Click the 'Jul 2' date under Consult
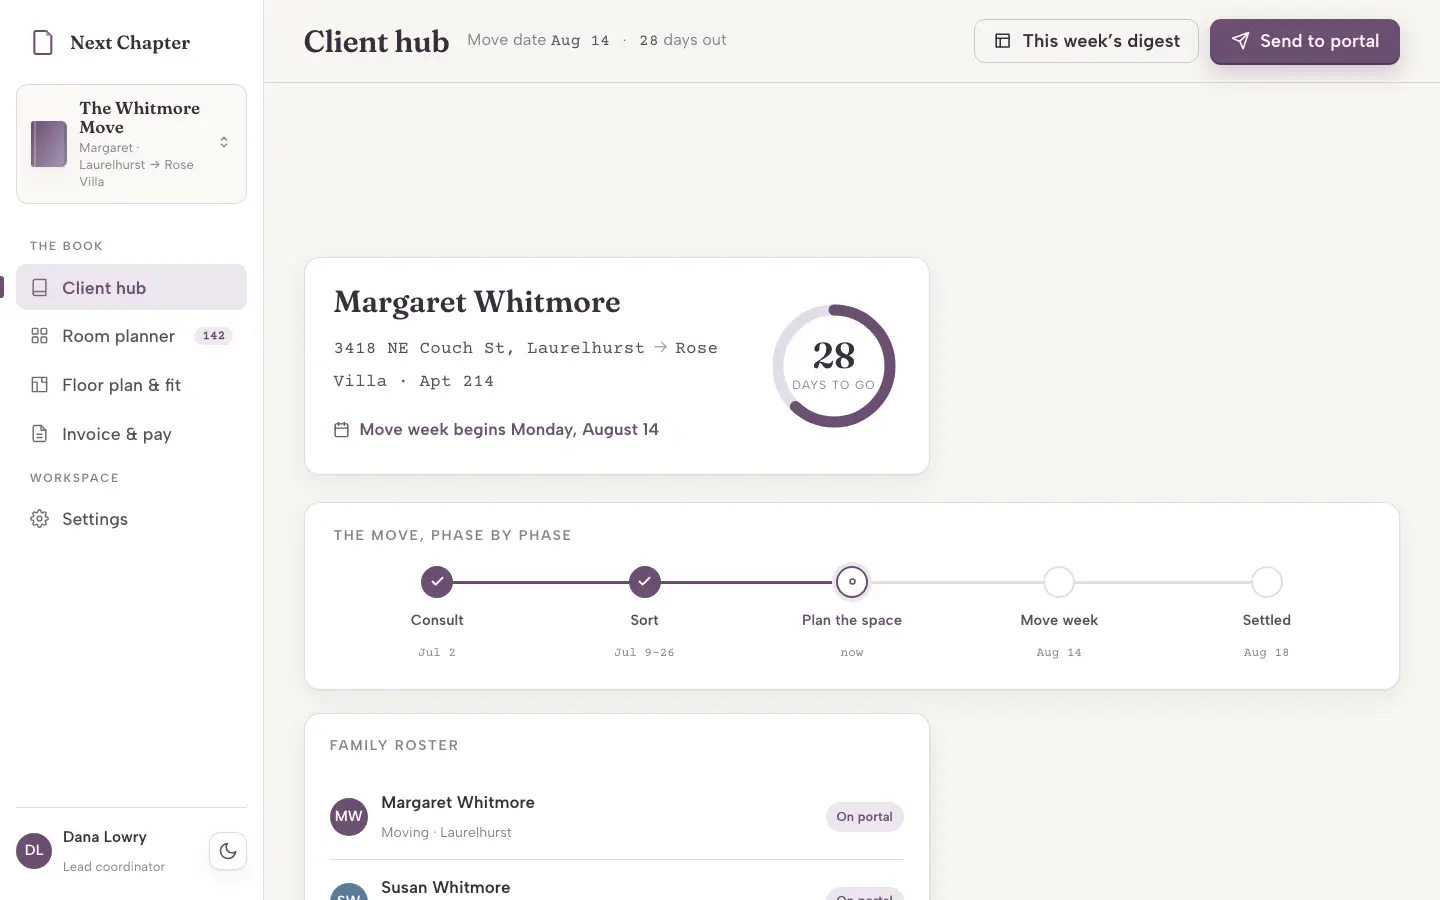This screenshot has height=900, width=1440. [437, 653]
